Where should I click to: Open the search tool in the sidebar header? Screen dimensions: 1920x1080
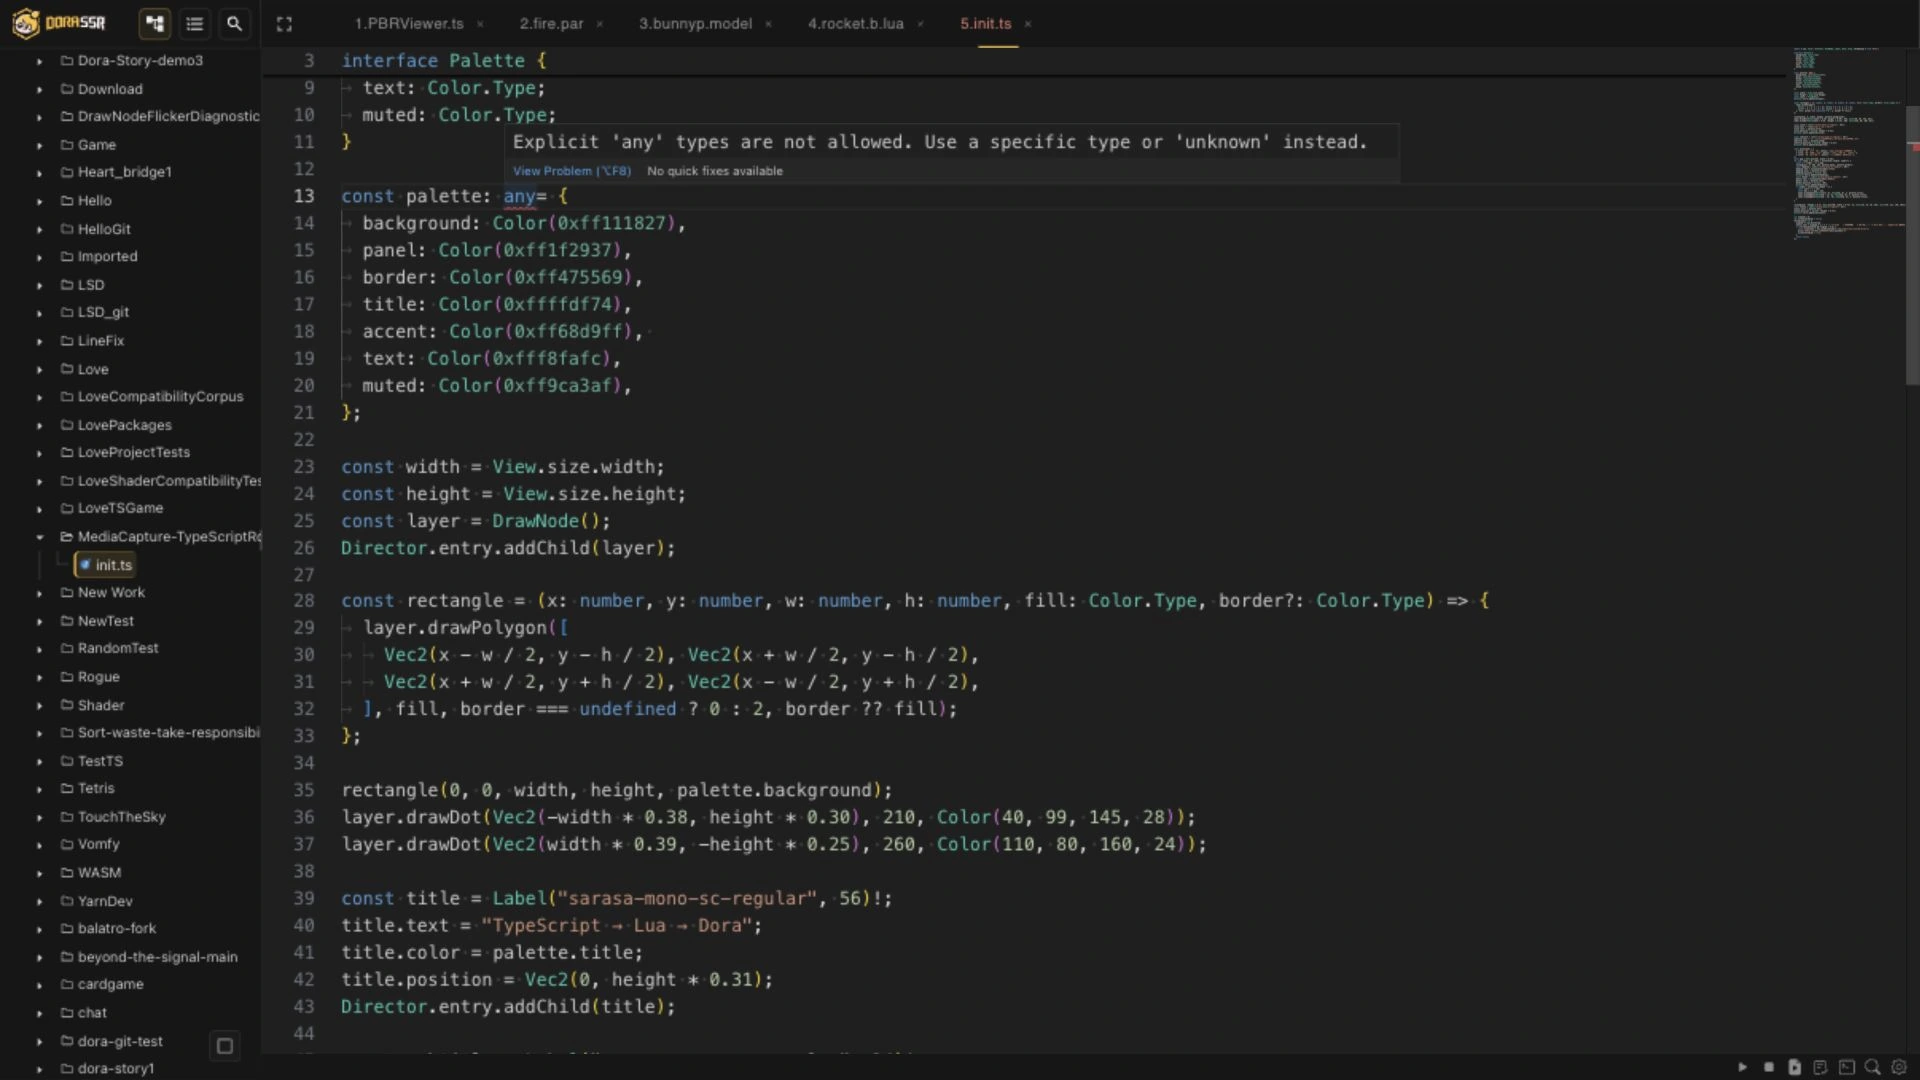(234, 23)
